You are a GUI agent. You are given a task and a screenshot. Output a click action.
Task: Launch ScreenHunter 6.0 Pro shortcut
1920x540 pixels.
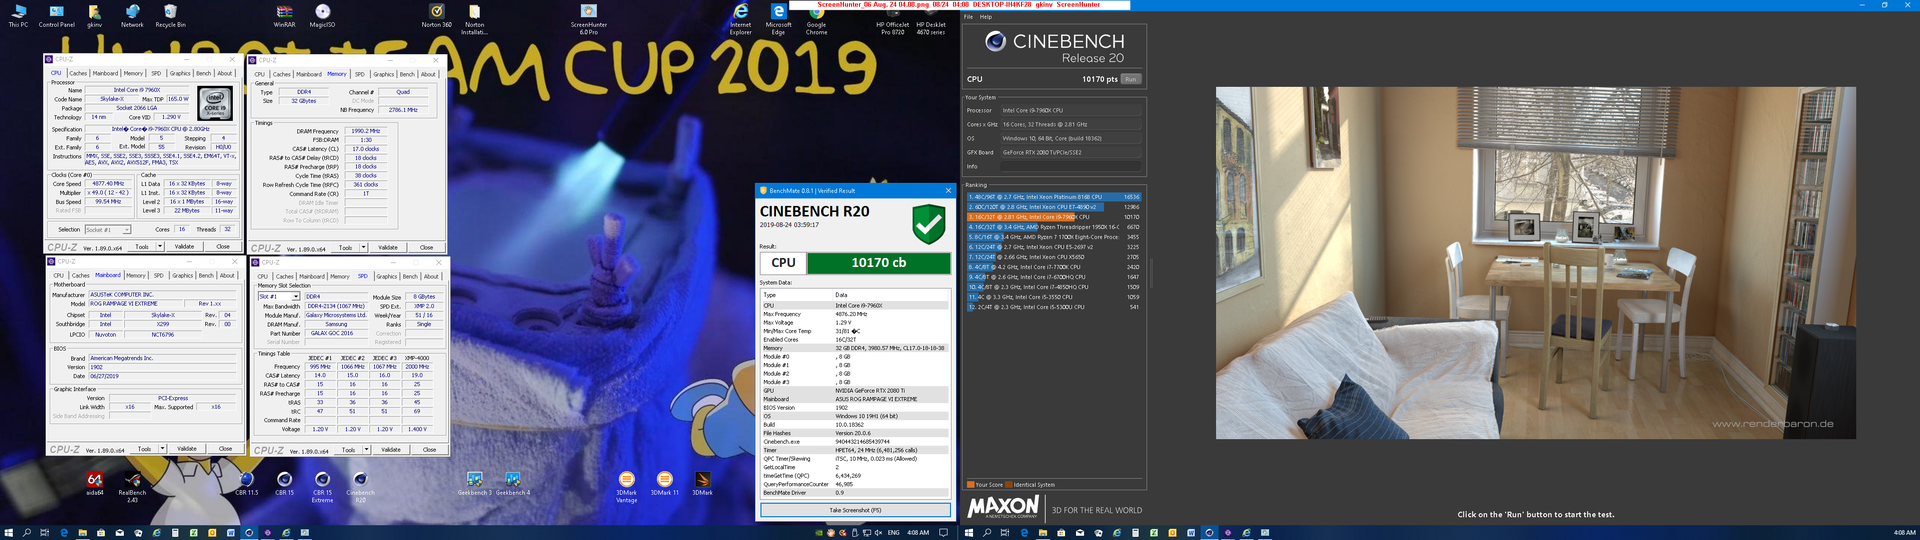click(589, 19)
